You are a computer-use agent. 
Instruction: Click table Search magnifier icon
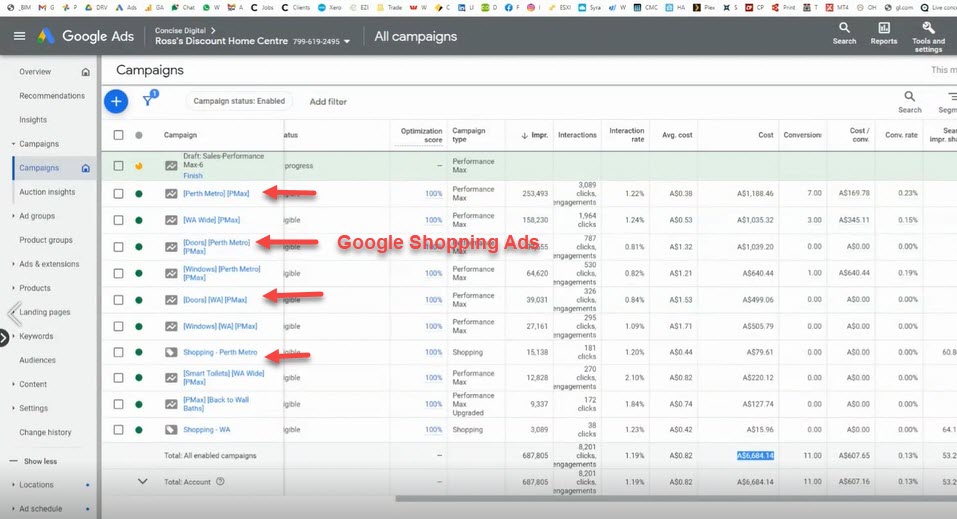click(x=909, y=96)
